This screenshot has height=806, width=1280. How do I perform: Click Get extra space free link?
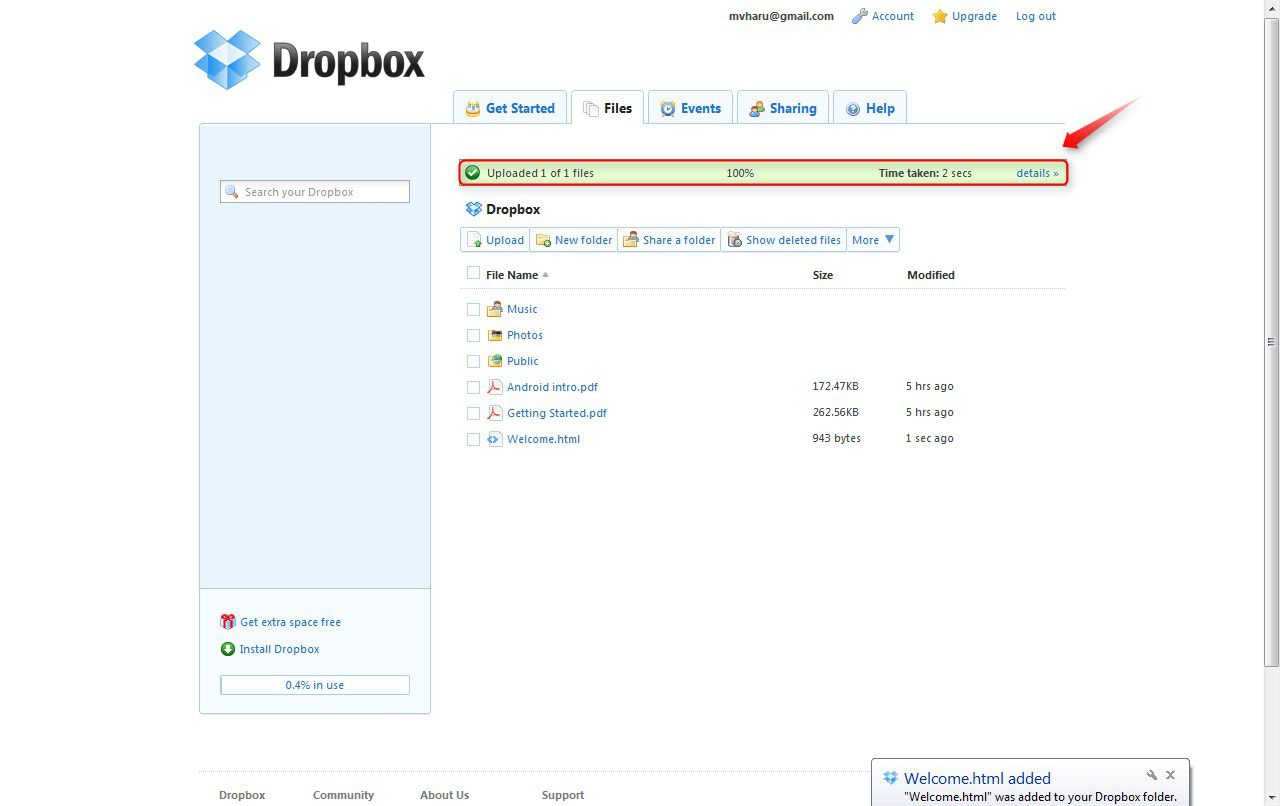[290, 622]
